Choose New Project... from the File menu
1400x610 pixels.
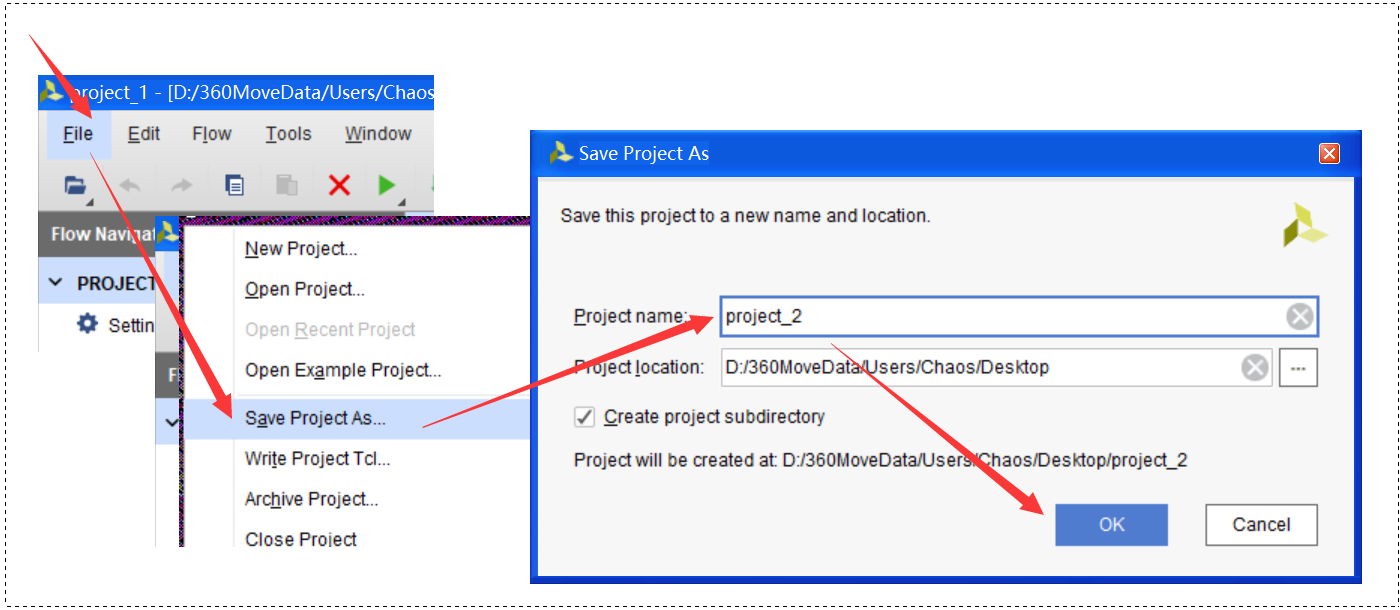point(301,249)
